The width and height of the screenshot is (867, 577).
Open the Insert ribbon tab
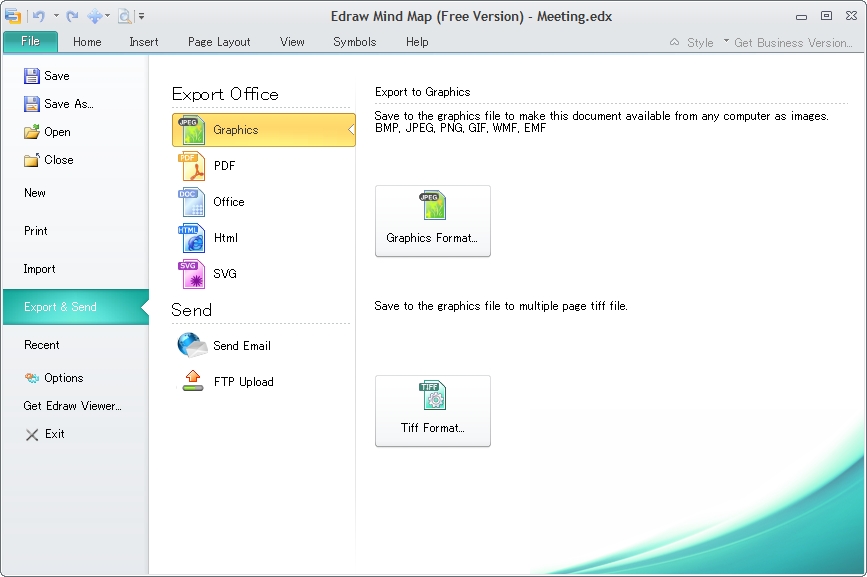[x=144, y=42]
